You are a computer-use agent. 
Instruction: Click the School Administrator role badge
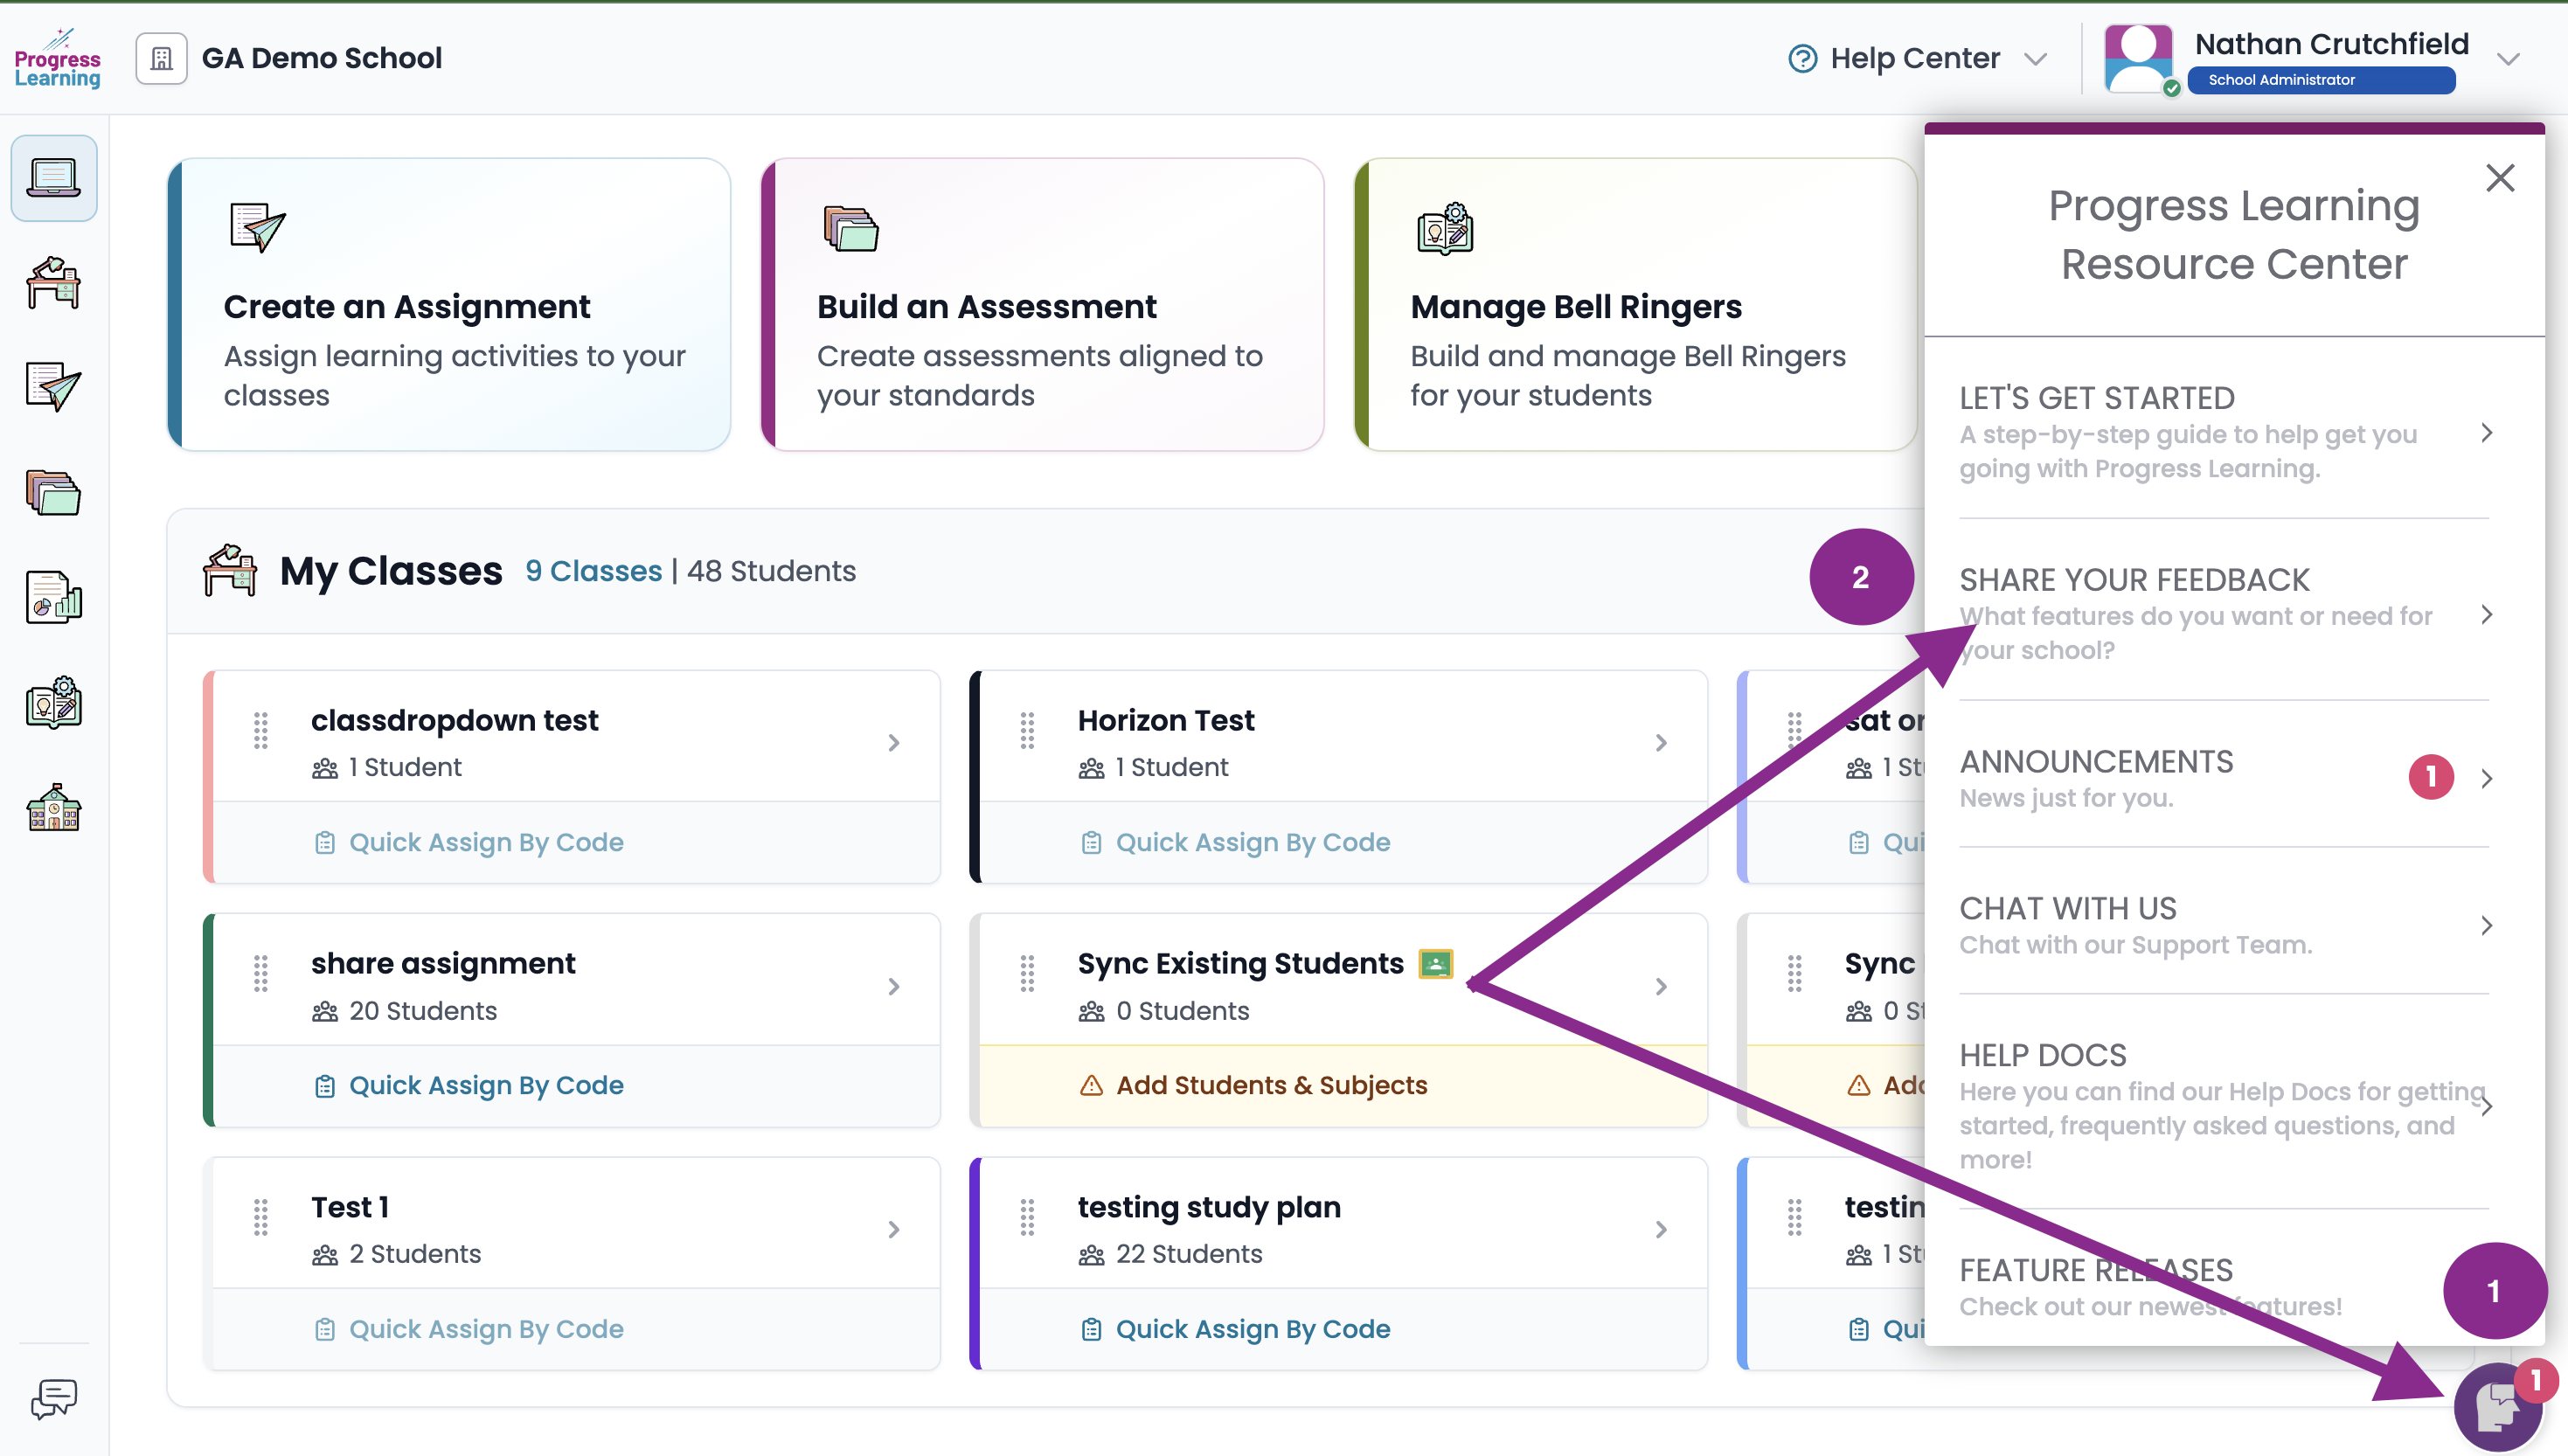coord(2321,80)
